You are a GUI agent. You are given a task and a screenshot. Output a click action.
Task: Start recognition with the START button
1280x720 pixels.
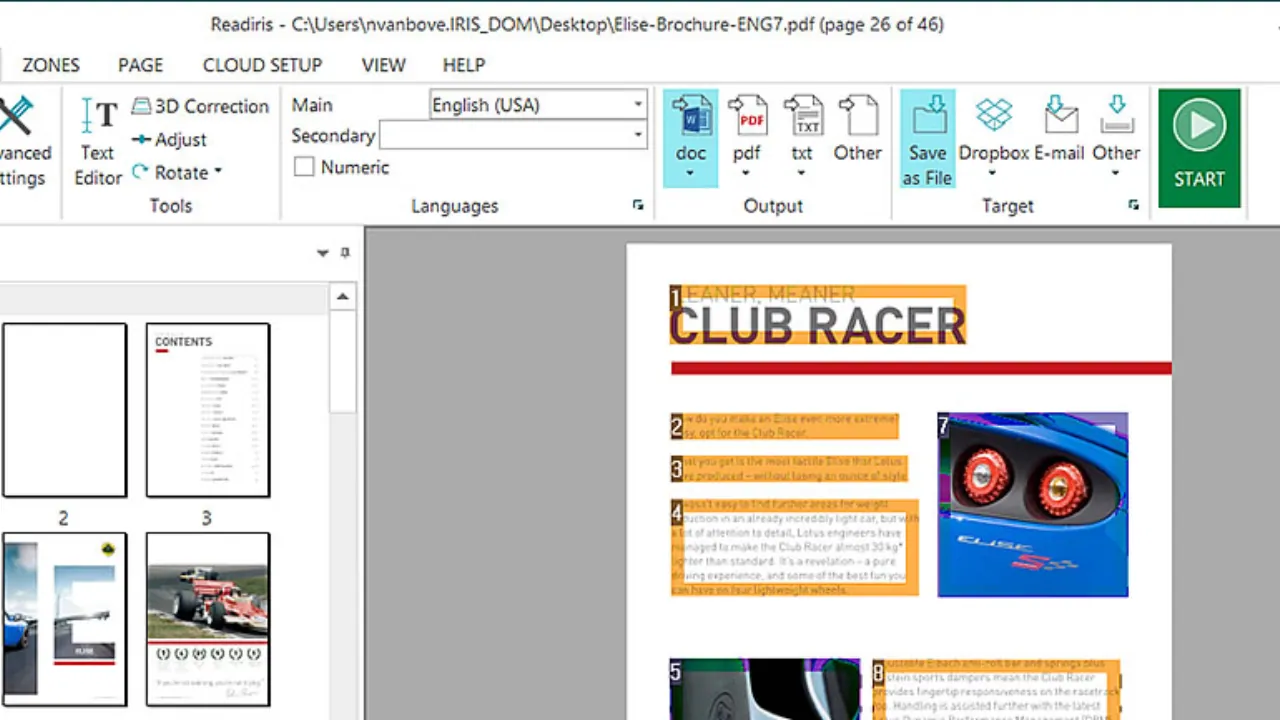1199,148
